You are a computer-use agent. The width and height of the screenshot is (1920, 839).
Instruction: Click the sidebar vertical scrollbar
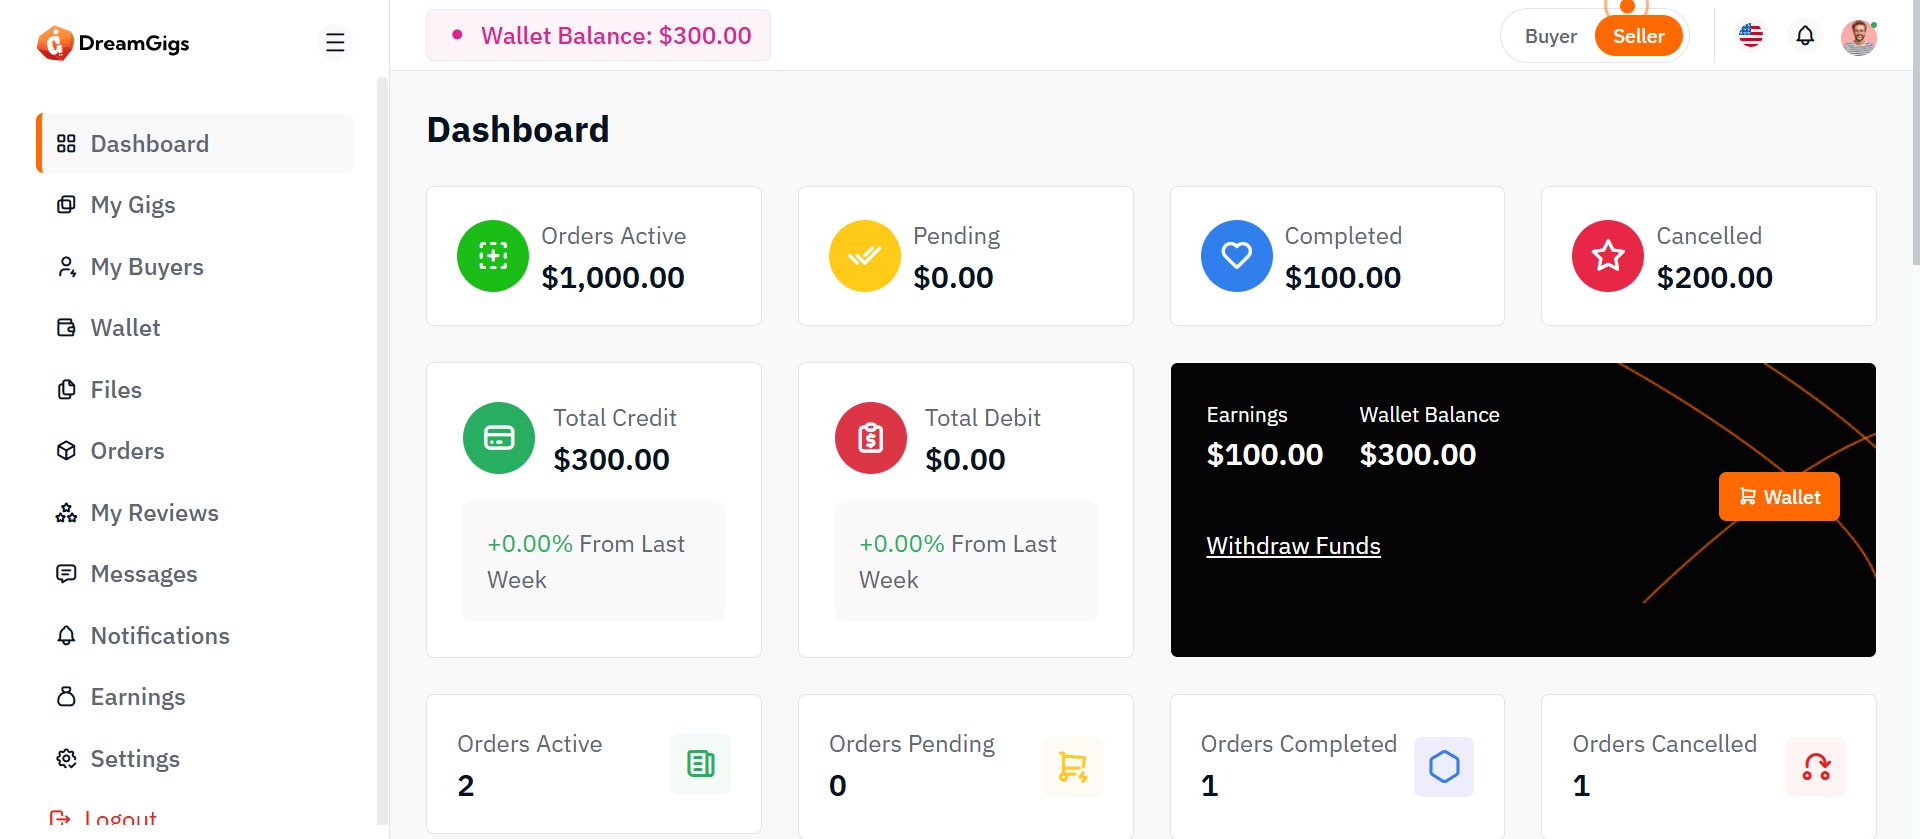(382, 450)
